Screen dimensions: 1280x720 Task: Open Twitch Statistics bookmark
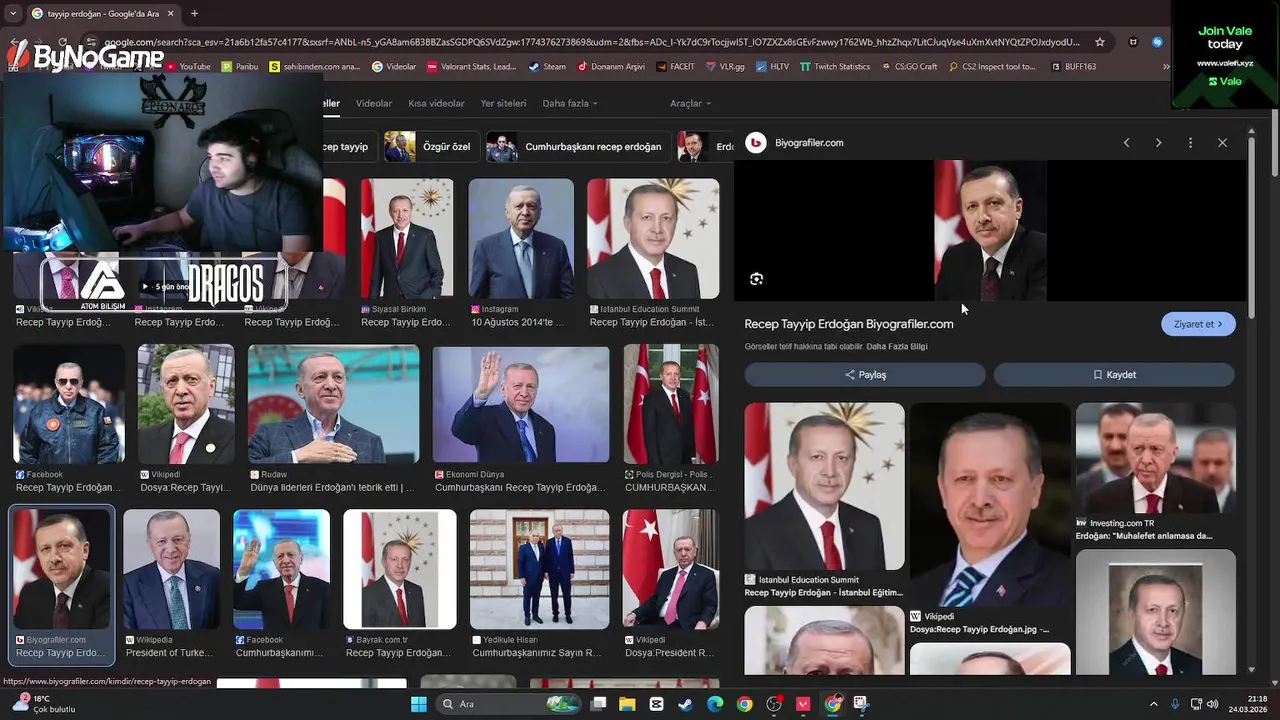tap(835, 67)
